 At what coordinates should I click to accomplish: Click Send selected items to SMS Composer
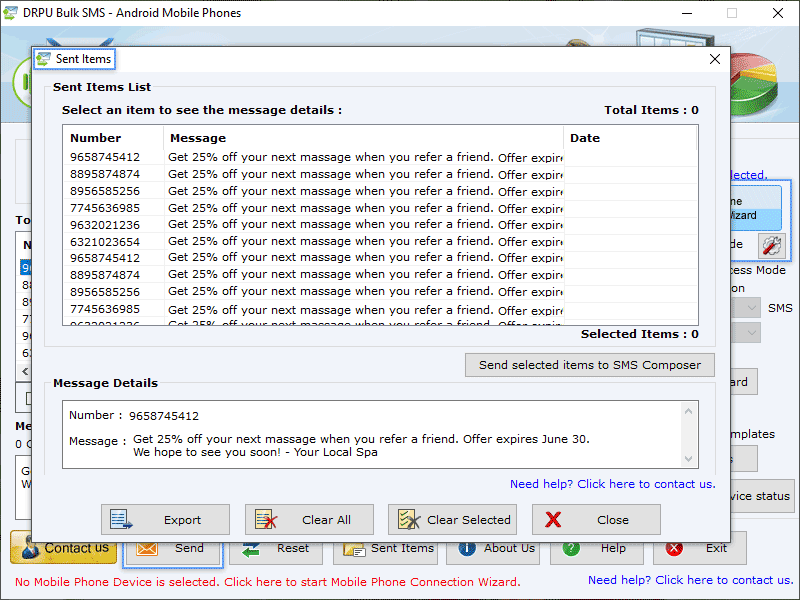point(589,365)
